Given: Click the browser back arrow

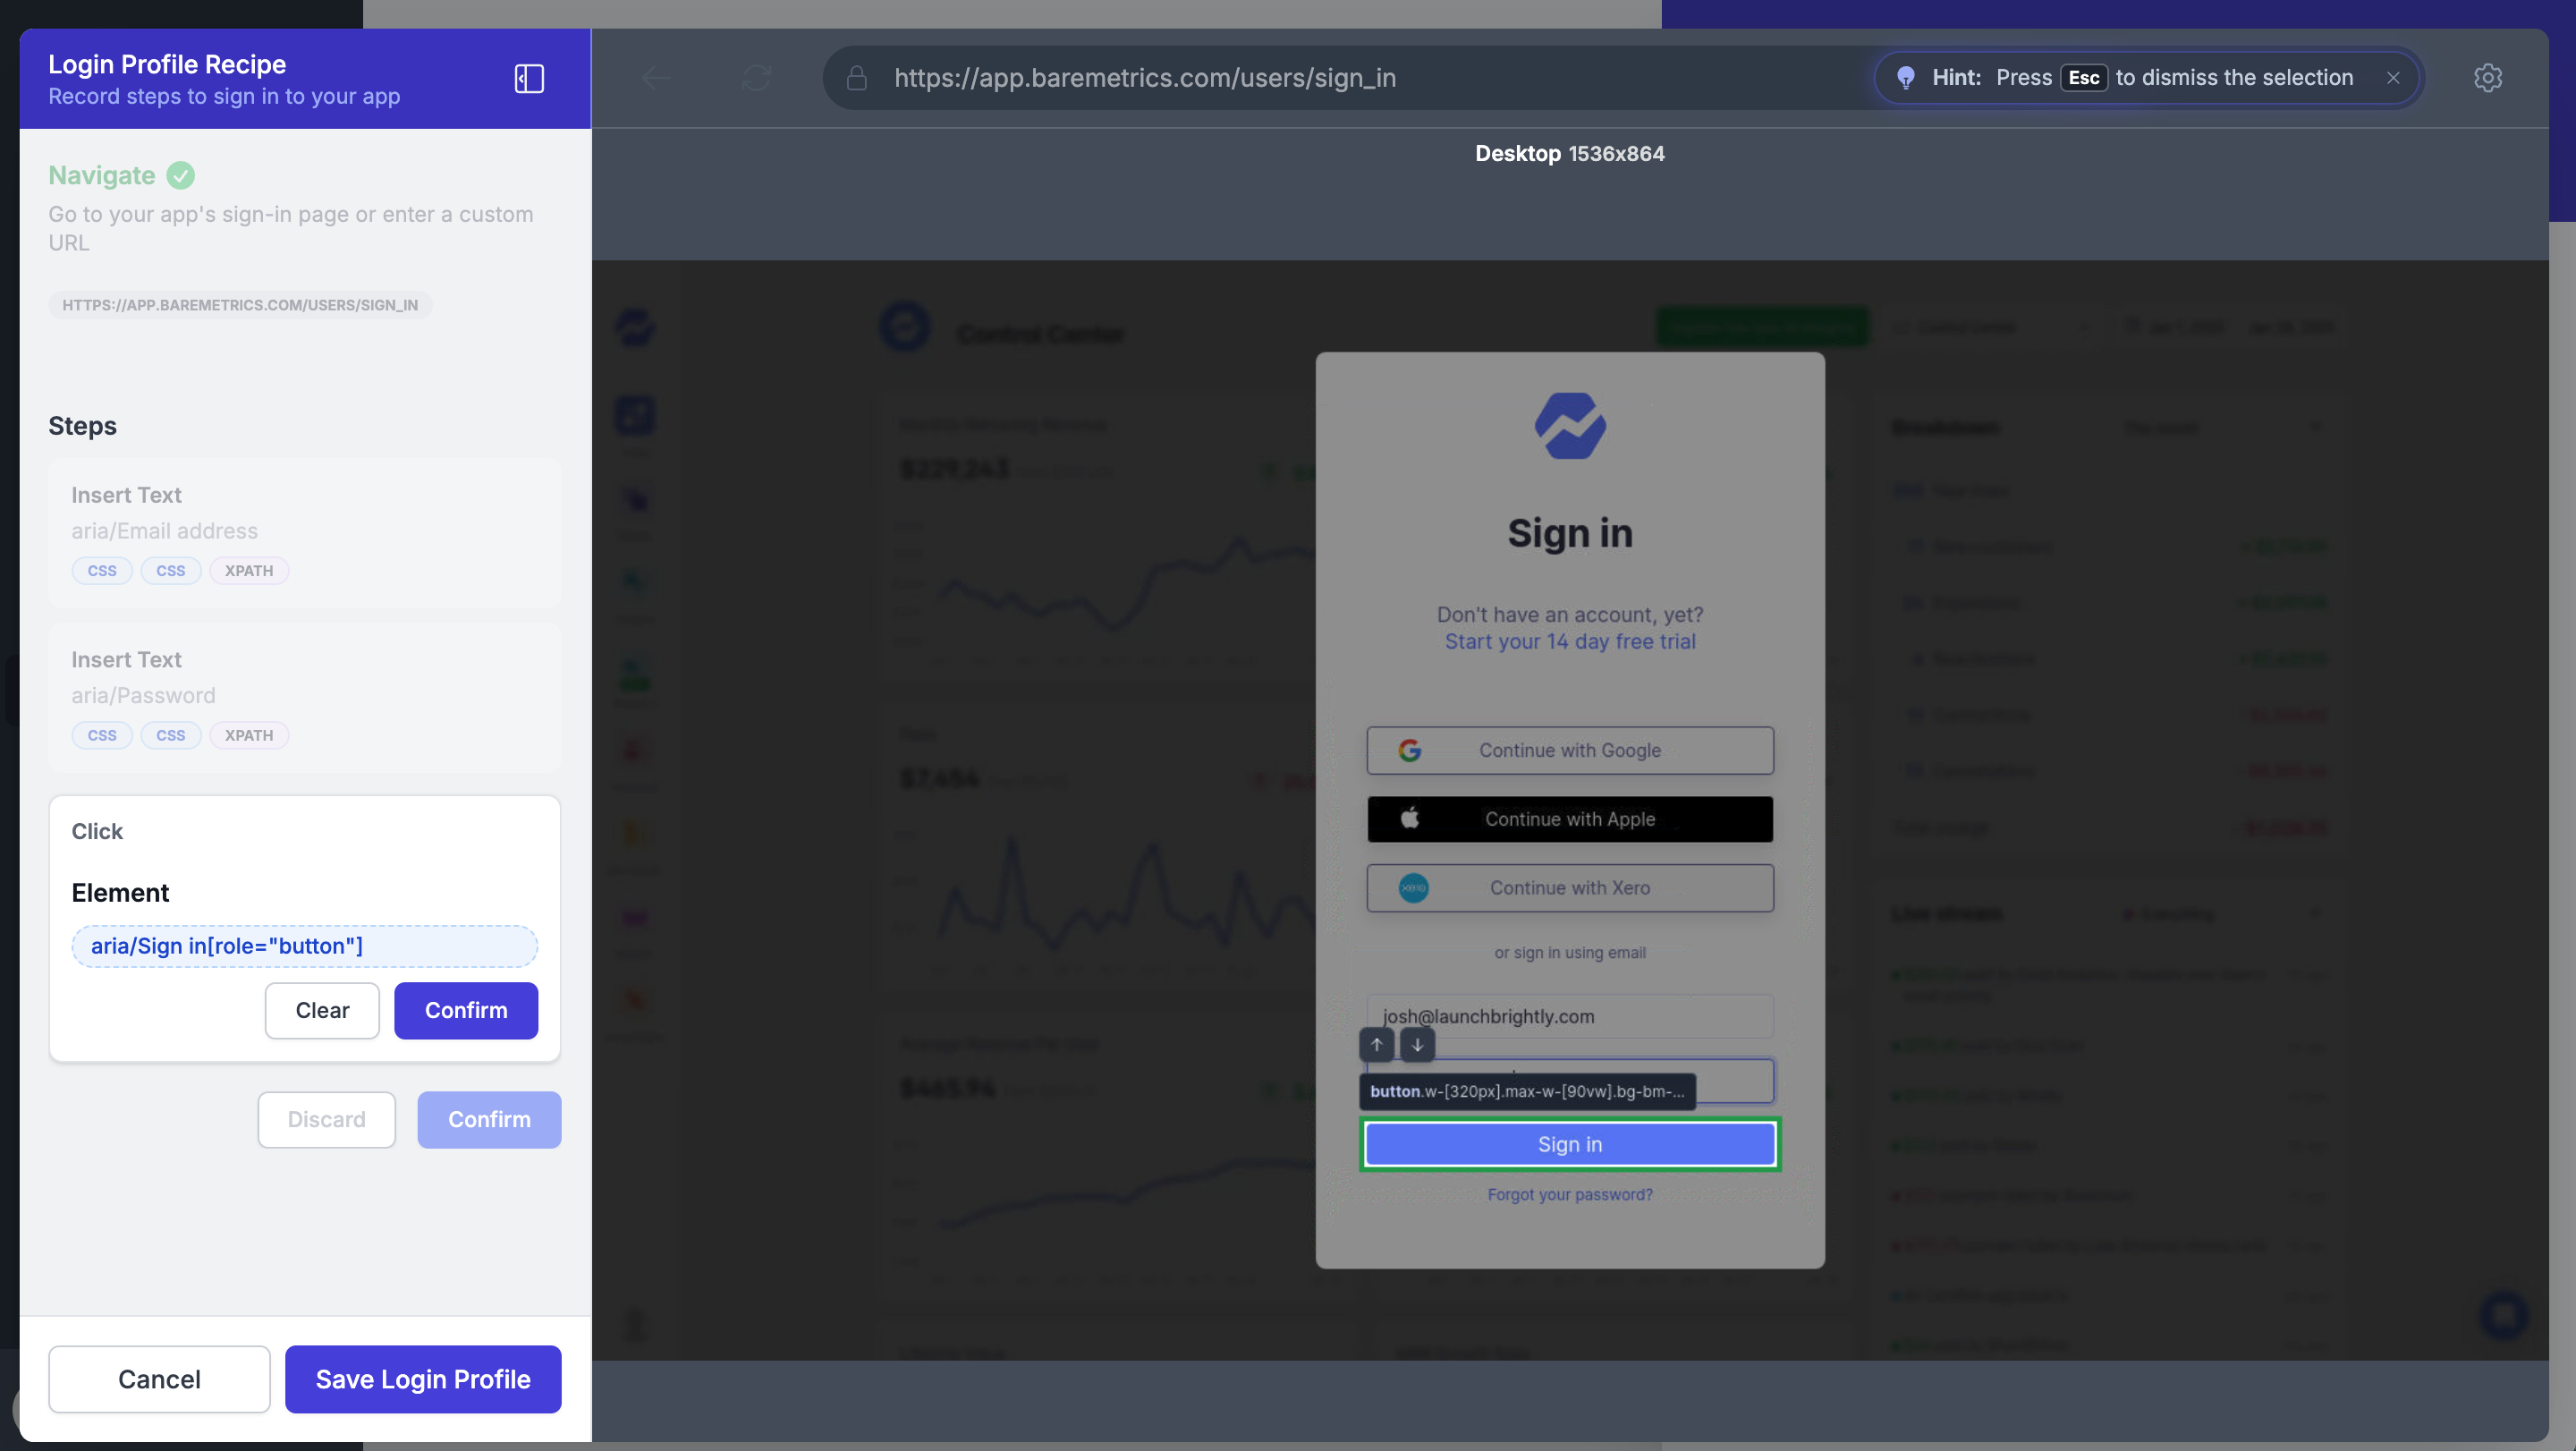Looking at the screenshot, I should pyautogui.click(x=656, y=78).
